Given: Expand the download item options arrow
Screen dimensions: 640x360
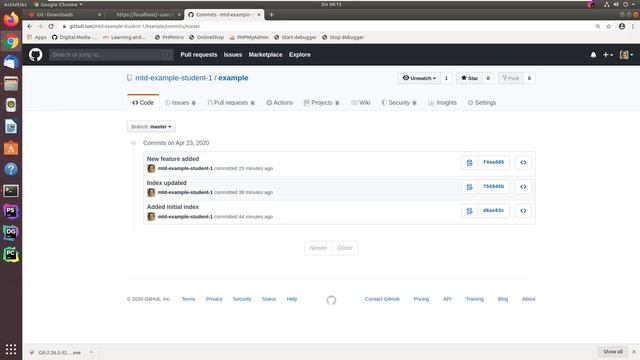Looking at the screenshot, I should (91, 352).
